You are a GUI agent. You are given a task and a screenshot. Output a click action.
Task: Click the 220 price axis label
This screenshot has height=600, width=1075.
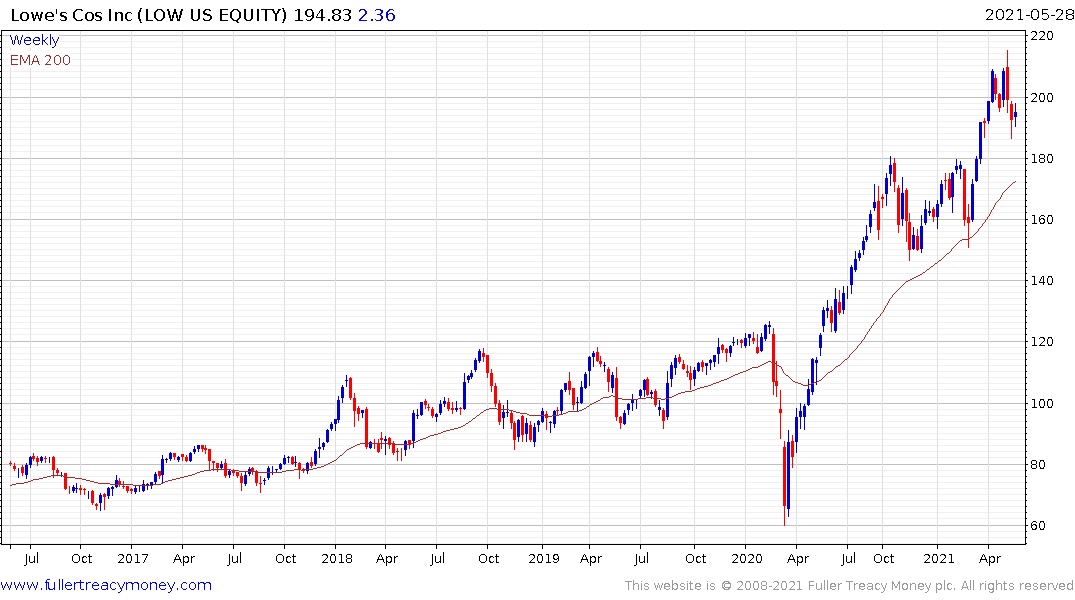[x=1042, y=36]
